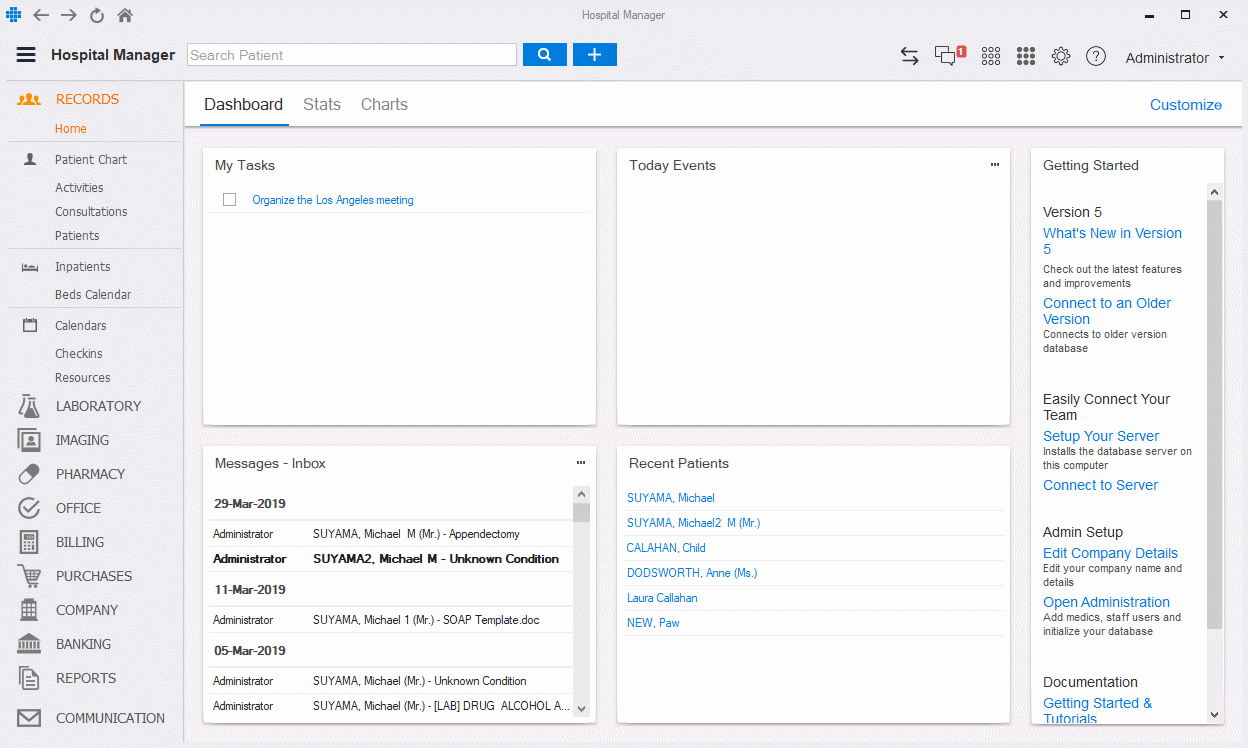Open the Today Events options ellipsis

pyautogui.click(x=994, y=165)
